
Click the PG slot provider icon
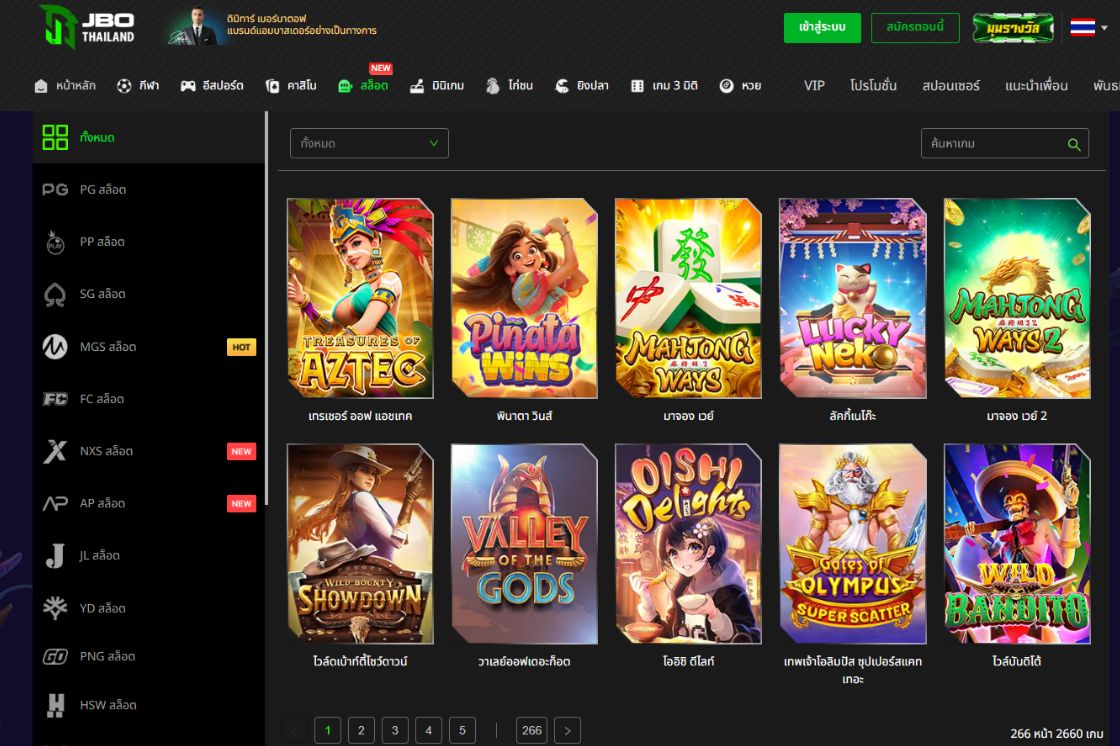(55, 190)
